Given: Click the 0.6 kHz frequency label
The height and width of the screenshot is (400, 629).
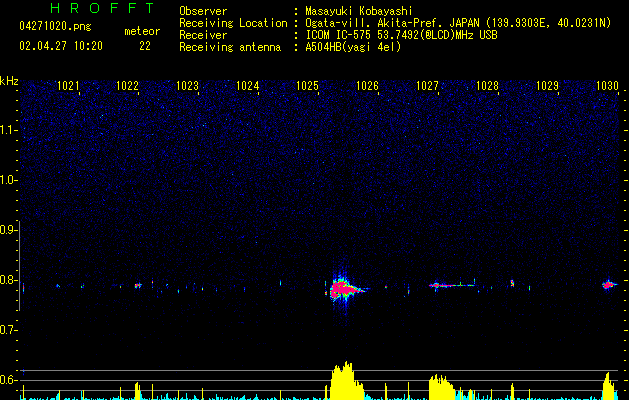Looking at the screenshot, I should click(8, 380).
